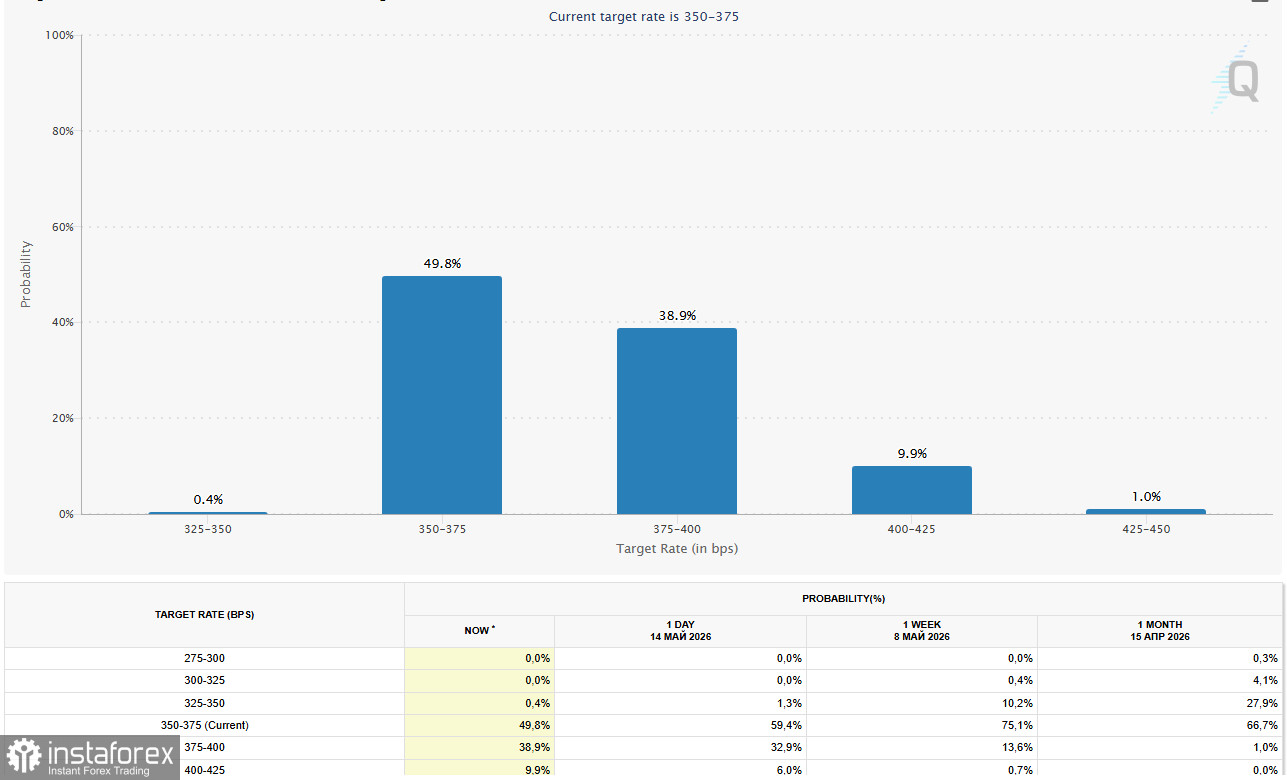Click the 375-400 probability bar
The width and height of the screenshot is (1287, 780).
[x=677, y=421]
